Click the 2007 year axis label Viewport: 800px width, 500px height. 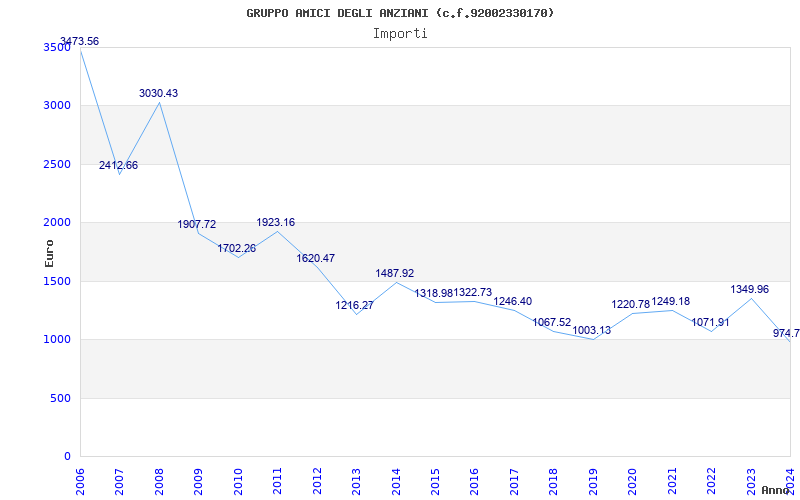point(119,481)
